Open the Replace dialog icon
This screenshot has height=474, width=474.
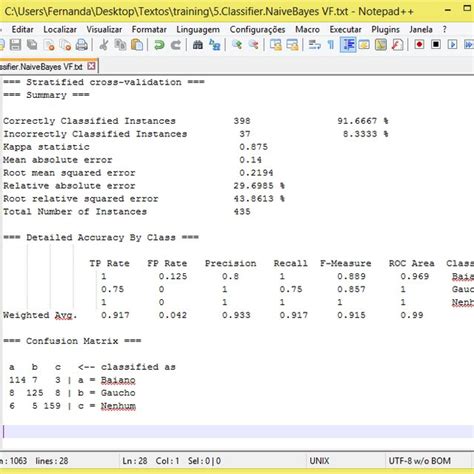[x=215, y=45]
